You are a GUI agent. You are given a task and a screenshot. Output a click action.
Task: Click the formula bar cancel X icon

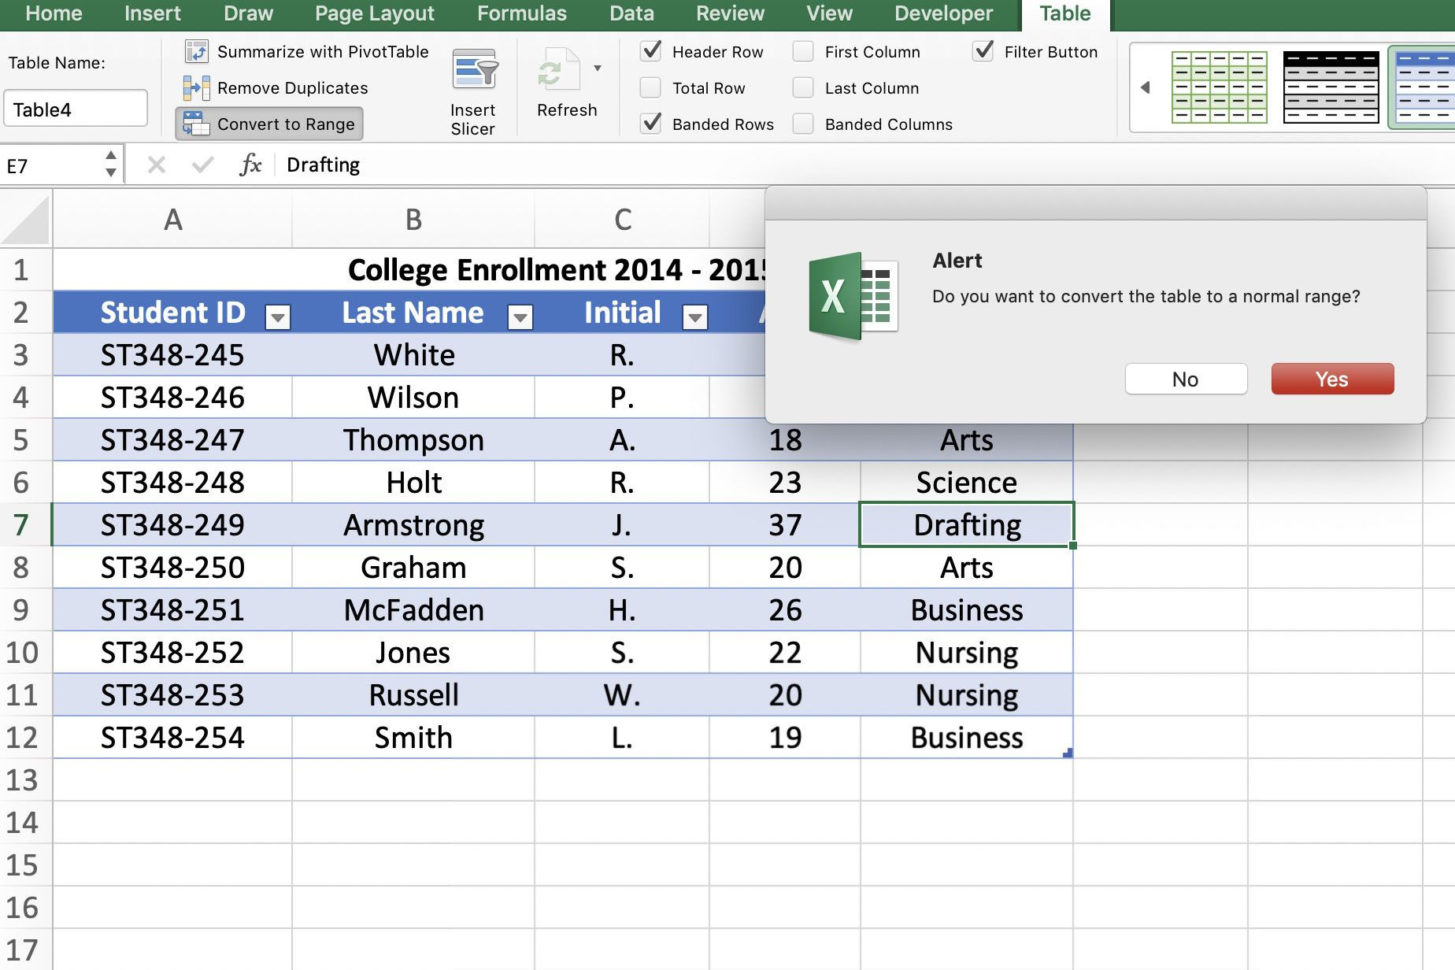[156, 165]
